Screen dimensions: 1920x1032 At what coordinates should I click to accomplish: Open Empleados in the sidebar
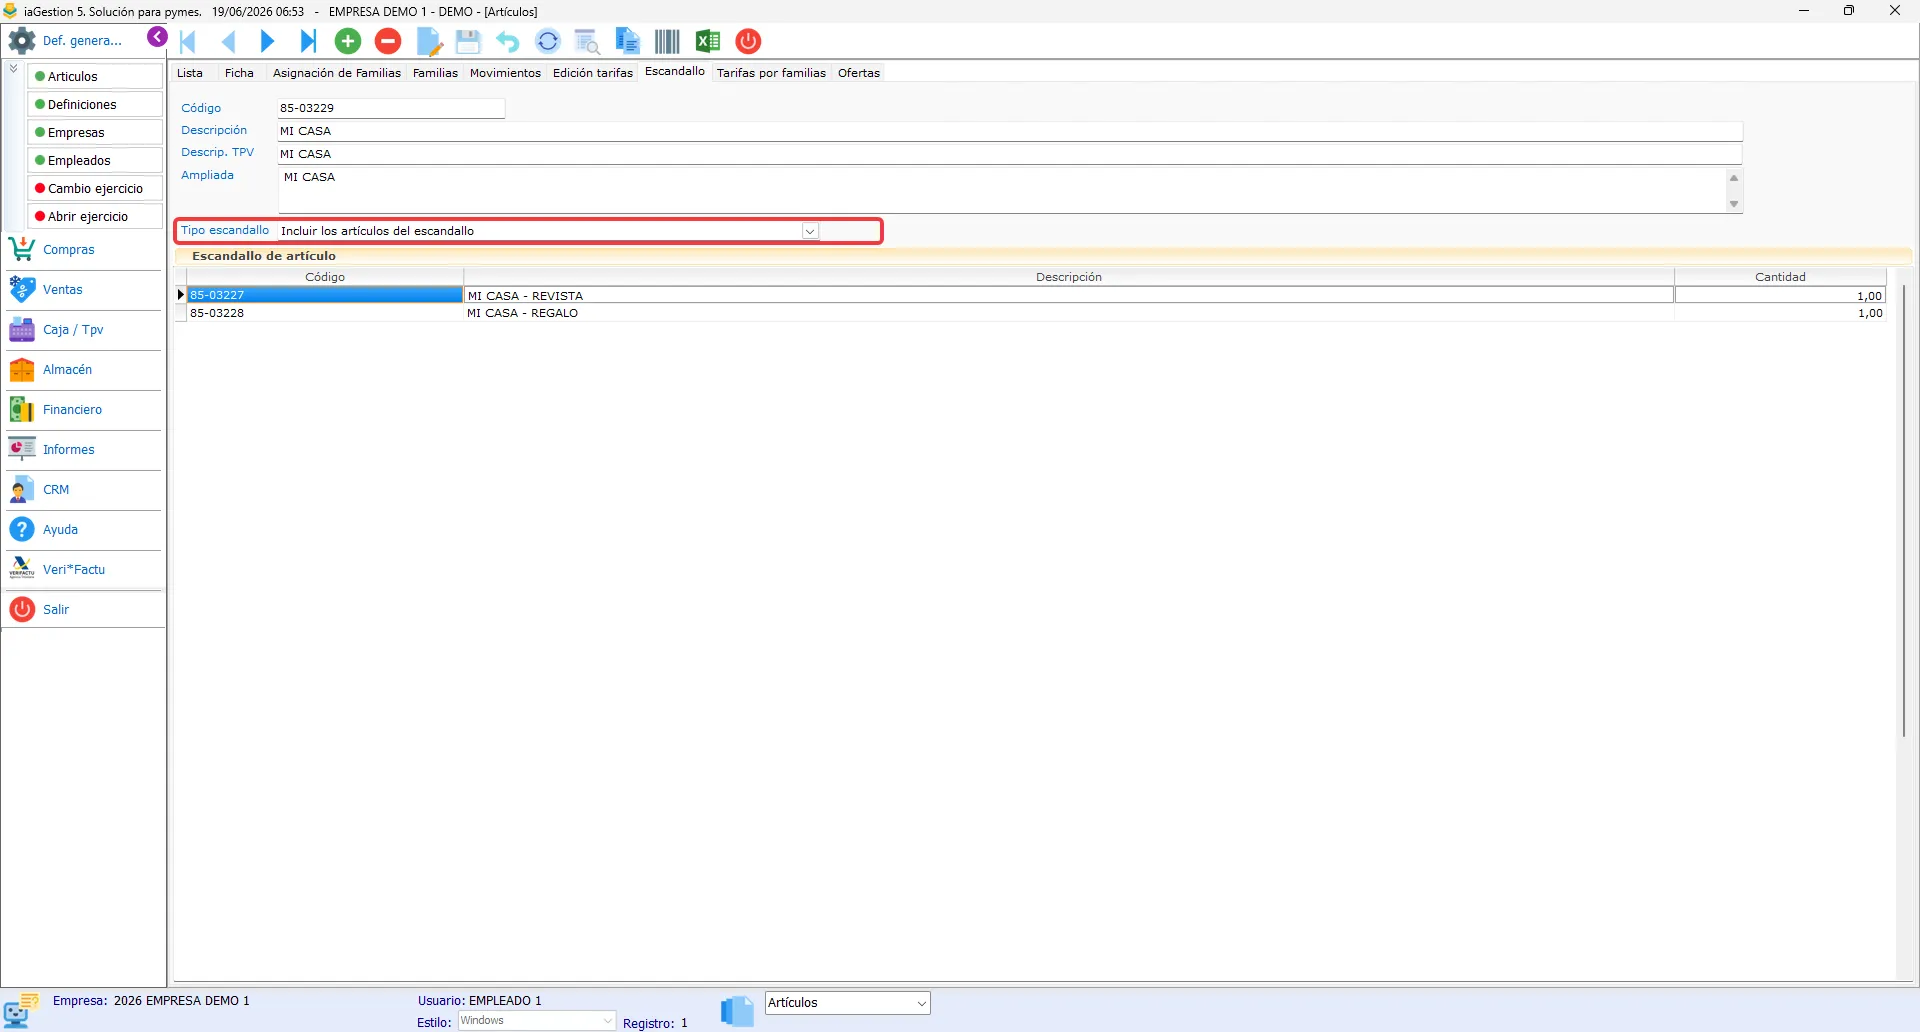tap(95, 160)
